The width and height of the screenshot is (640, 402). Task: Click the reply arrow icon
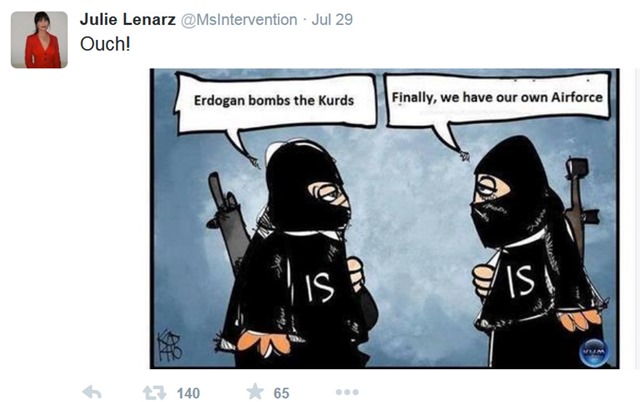tap(92, 393)
